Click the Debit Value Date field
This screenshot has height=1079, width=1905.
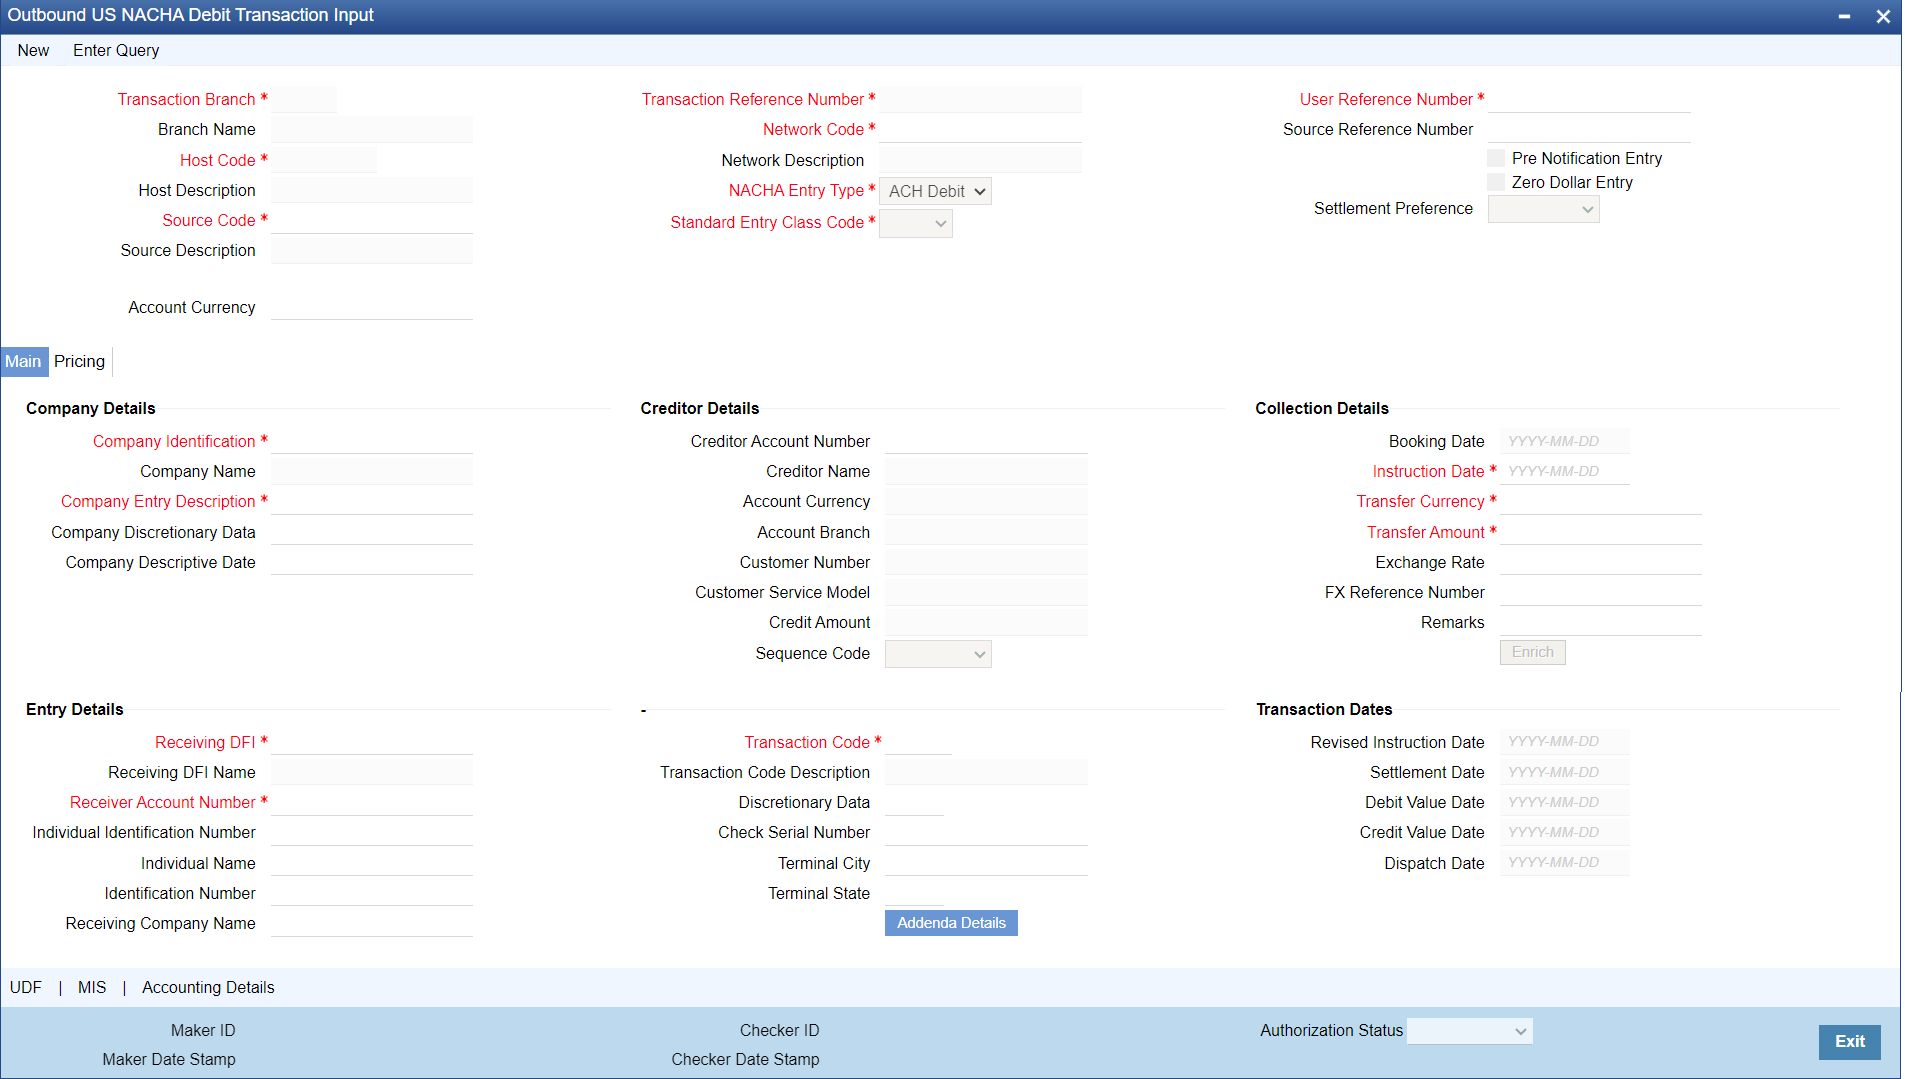[1564, 803]
